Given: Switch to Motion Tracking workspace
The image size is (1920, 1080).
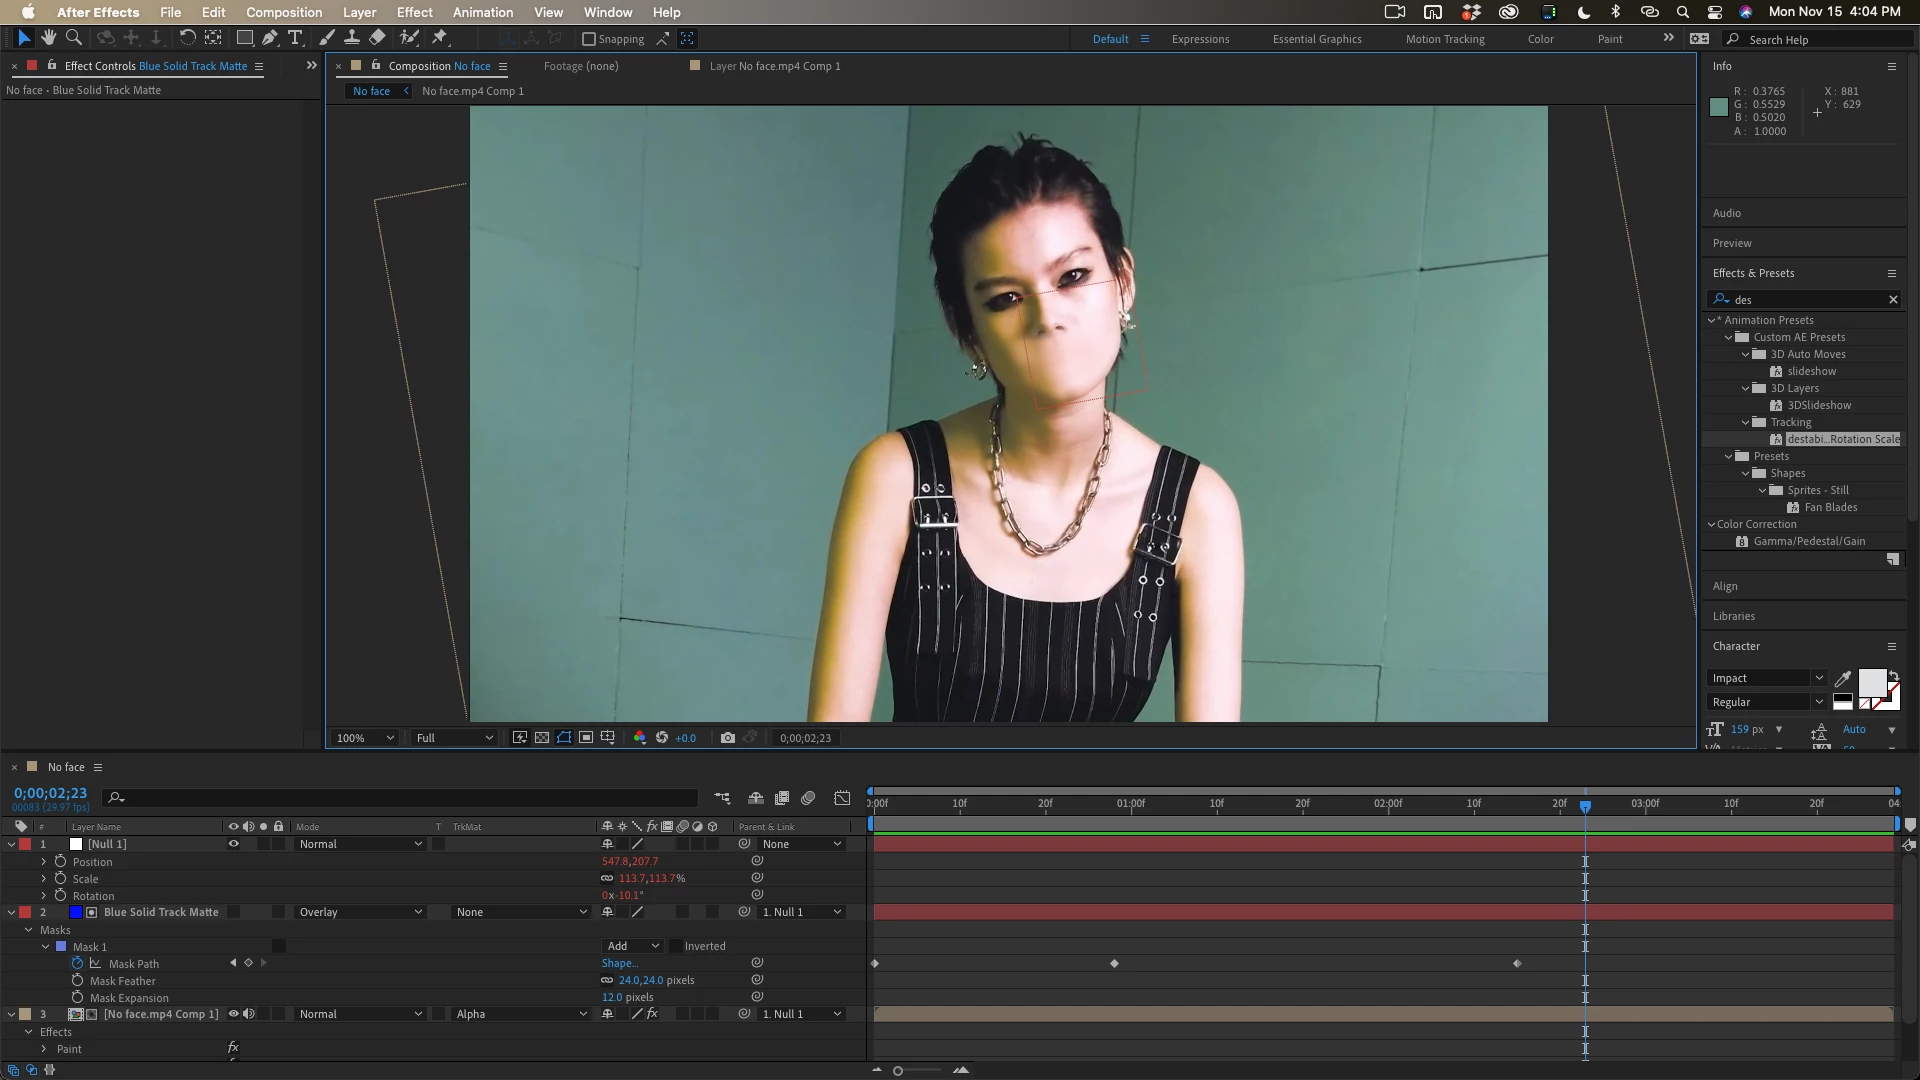Looking at the screenshot, I should pyautogui.click(x=1444, y=39).
